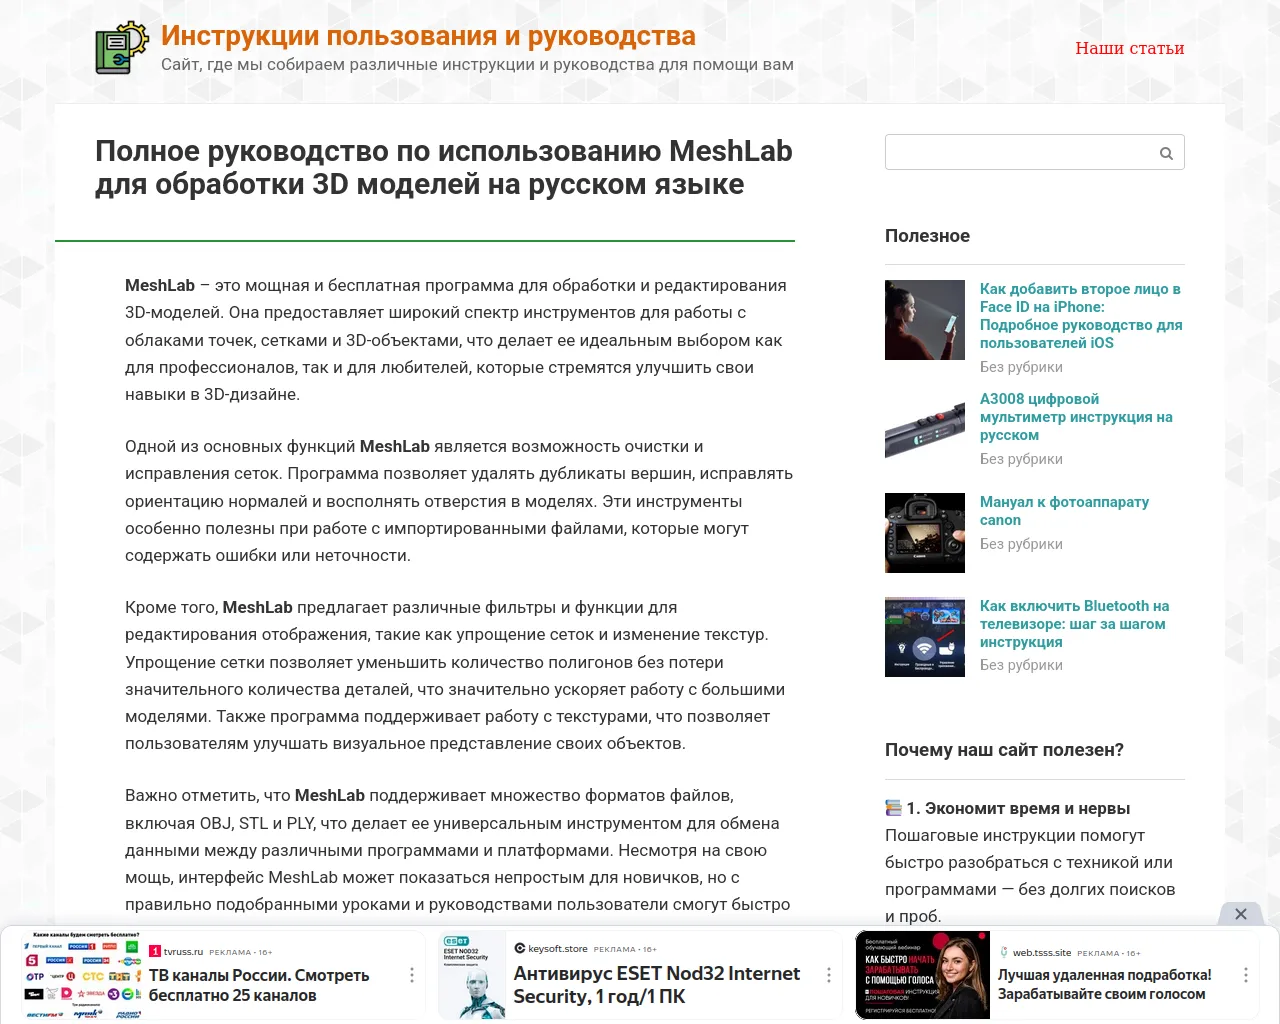Click 'Без рубрики' under Bluetooth article

tap(1021, 665)
